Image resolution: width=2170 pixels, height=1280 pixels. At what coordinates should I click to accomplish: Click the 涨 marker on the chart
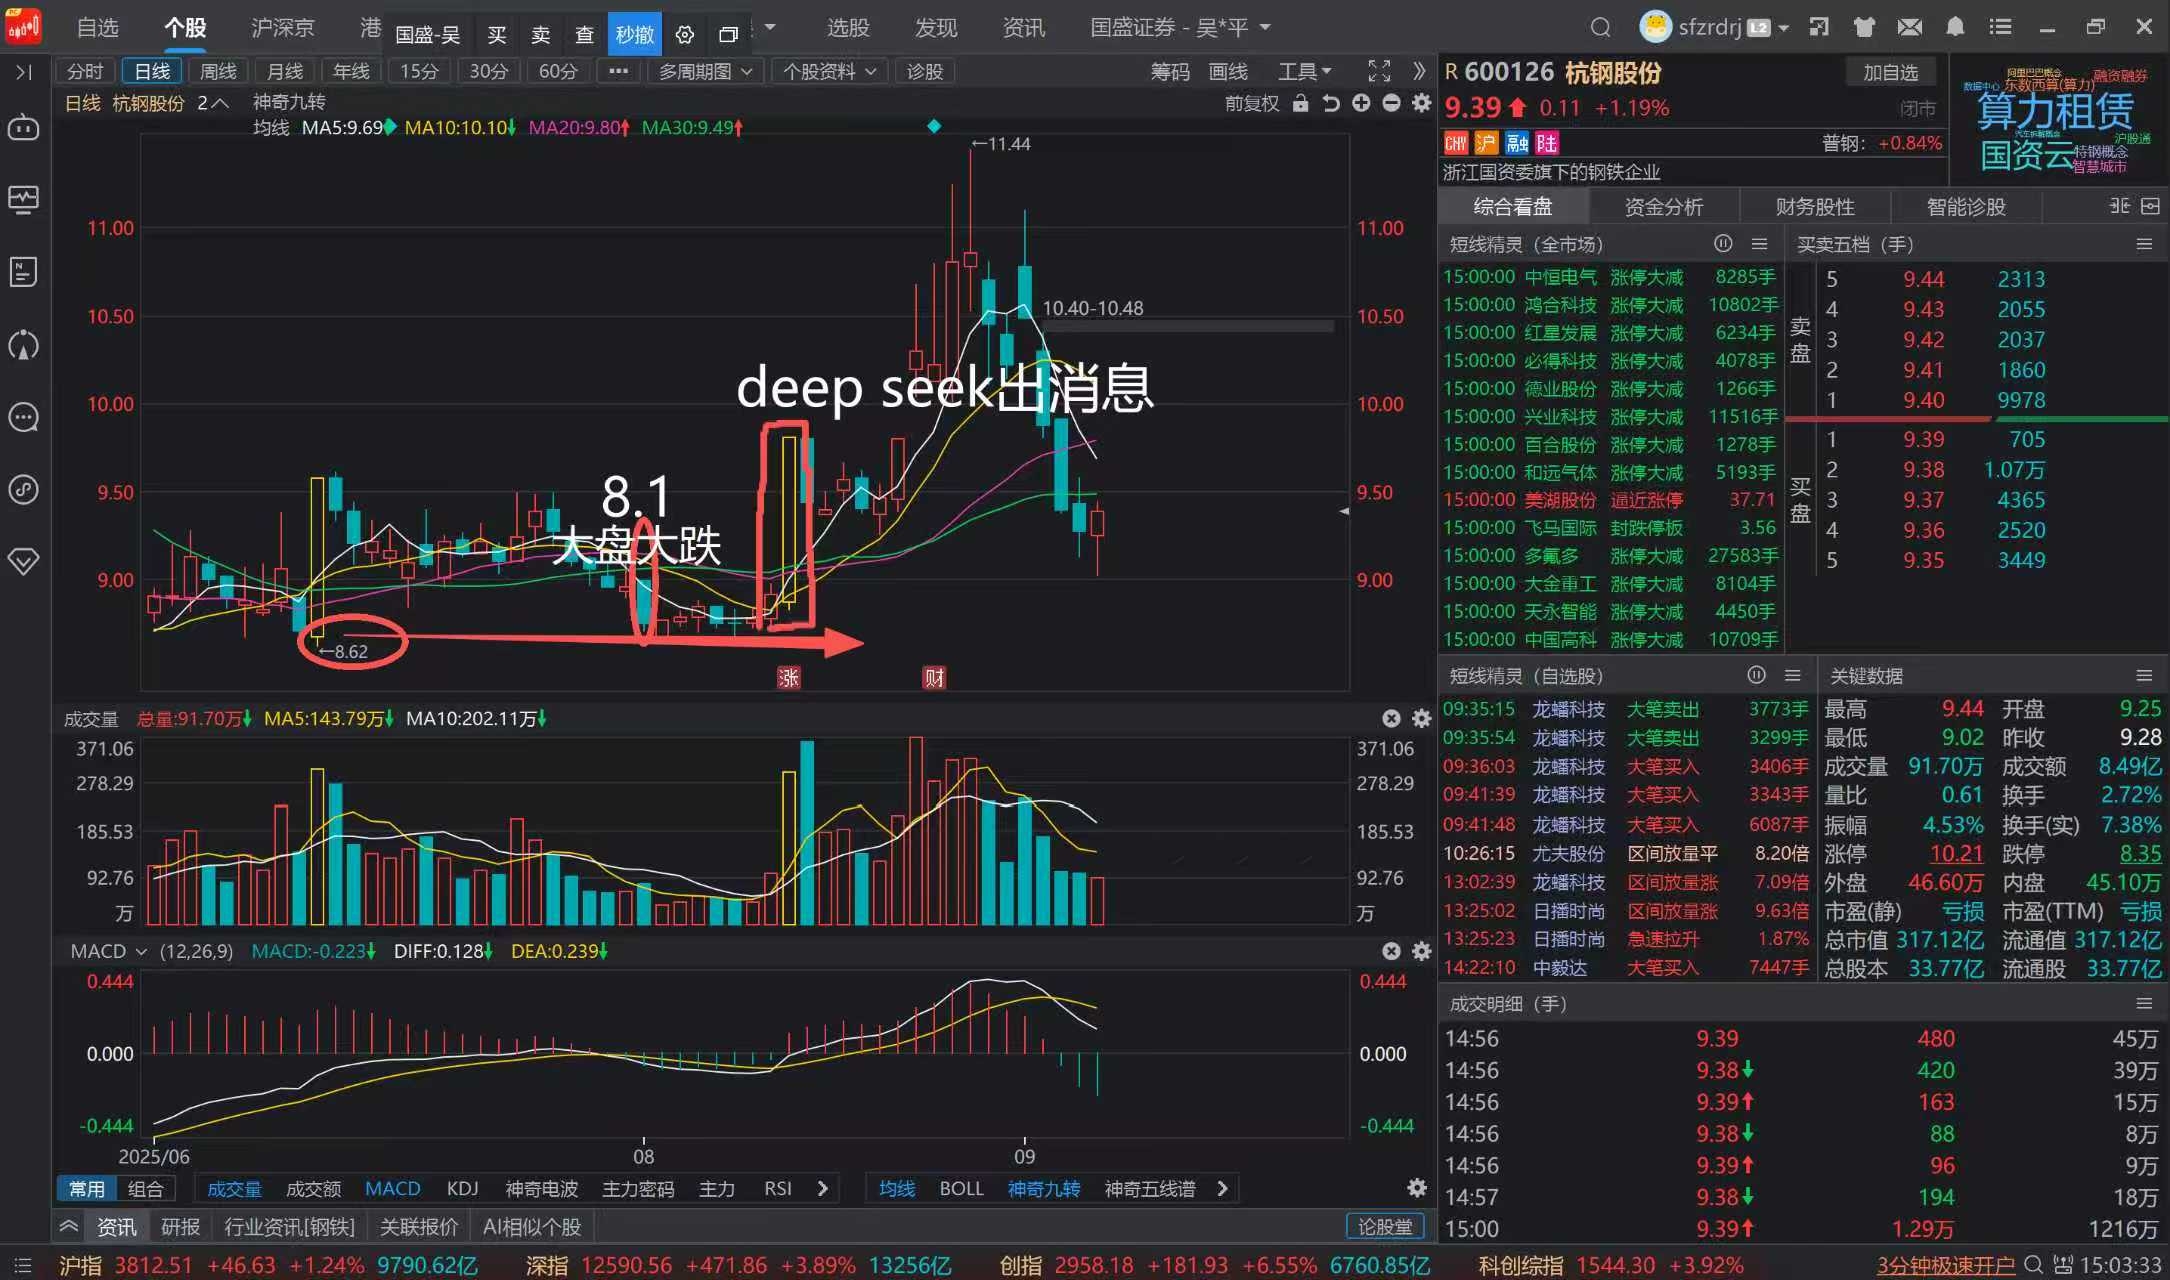[x=789, y=677]
